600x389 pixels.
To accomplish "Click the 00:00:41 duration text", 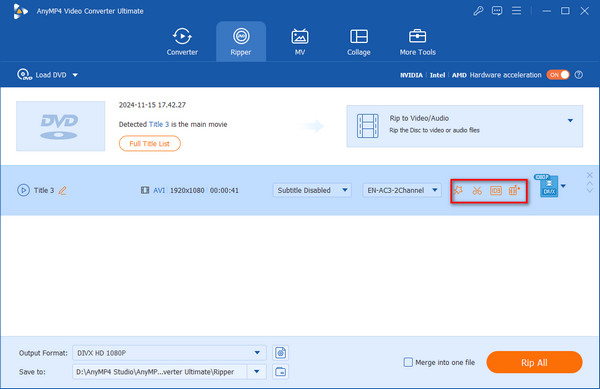I will [224, 190].
